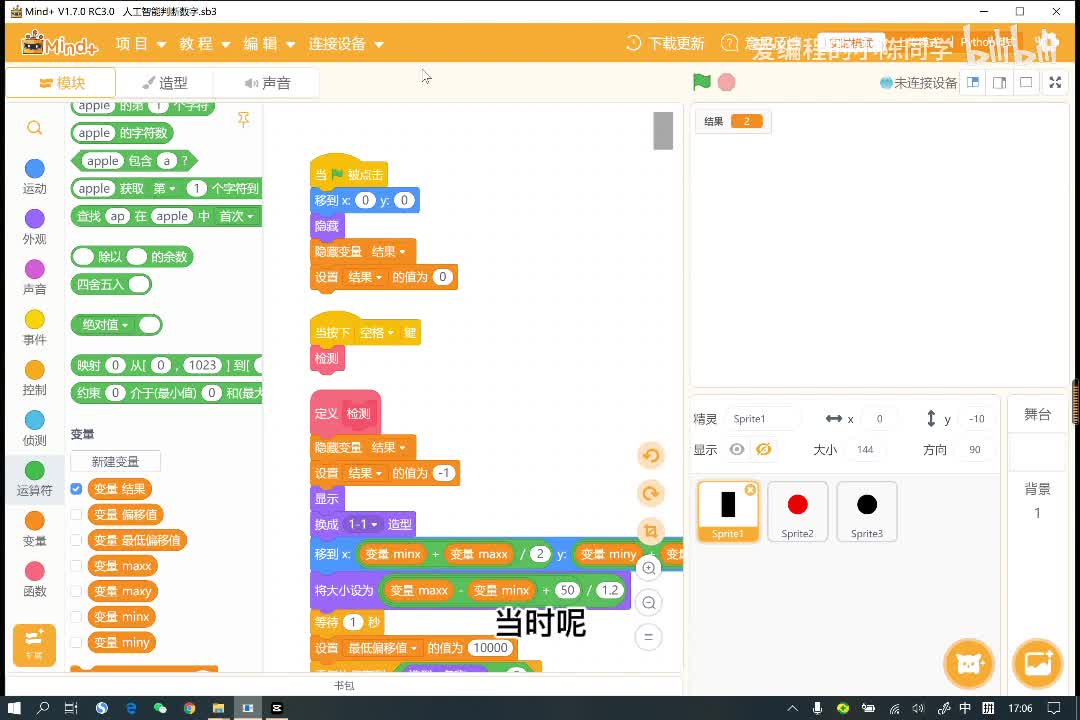Select the stage-only layout icon
Viewport: 1080px width, 720px height.
coord(1026,83)
